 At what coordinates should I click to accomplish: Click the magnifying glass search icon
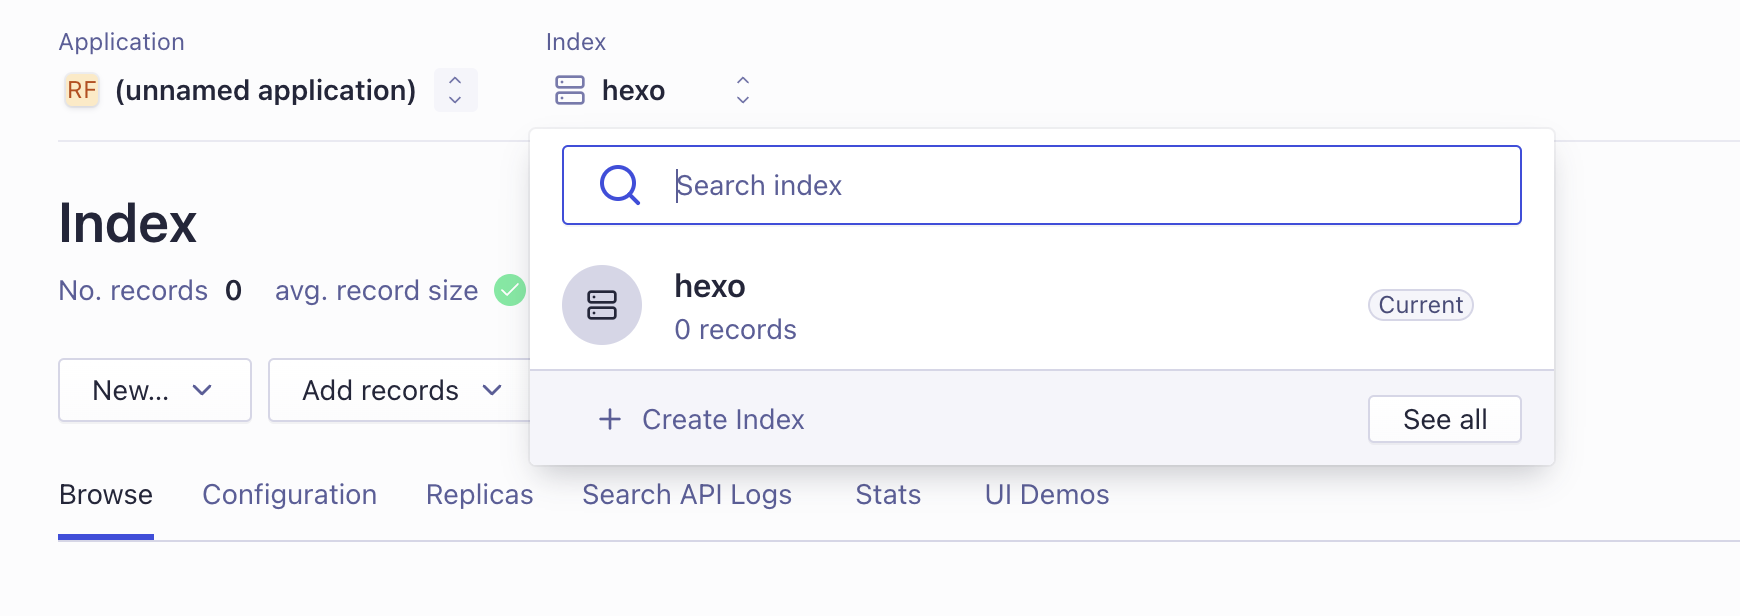coord(619,184)
